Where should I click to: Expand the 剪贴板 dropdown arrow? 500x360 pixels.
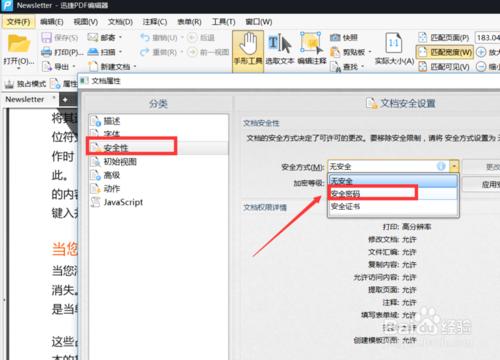click(370, 52)
